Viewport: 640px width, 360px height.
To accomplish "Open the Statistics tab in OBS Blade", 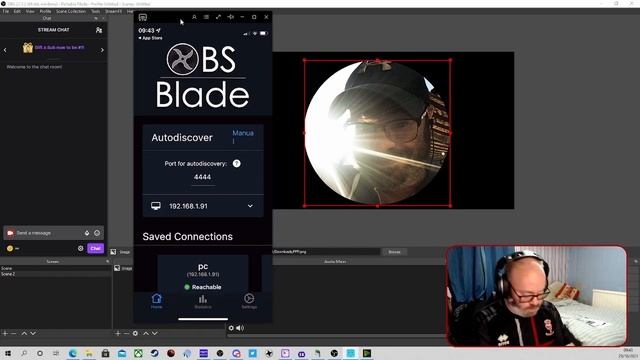I will click(x=203, y=302).
